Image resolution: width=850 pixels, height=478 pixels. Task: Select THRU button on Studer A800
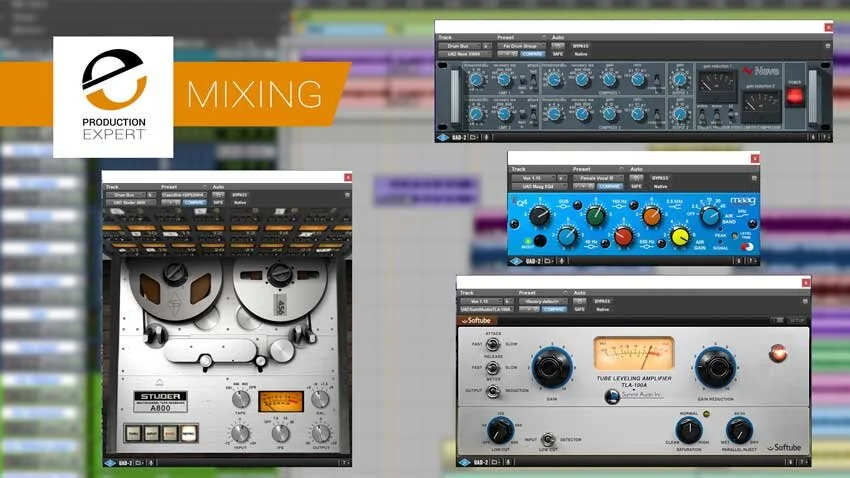(x=133, y=433)
